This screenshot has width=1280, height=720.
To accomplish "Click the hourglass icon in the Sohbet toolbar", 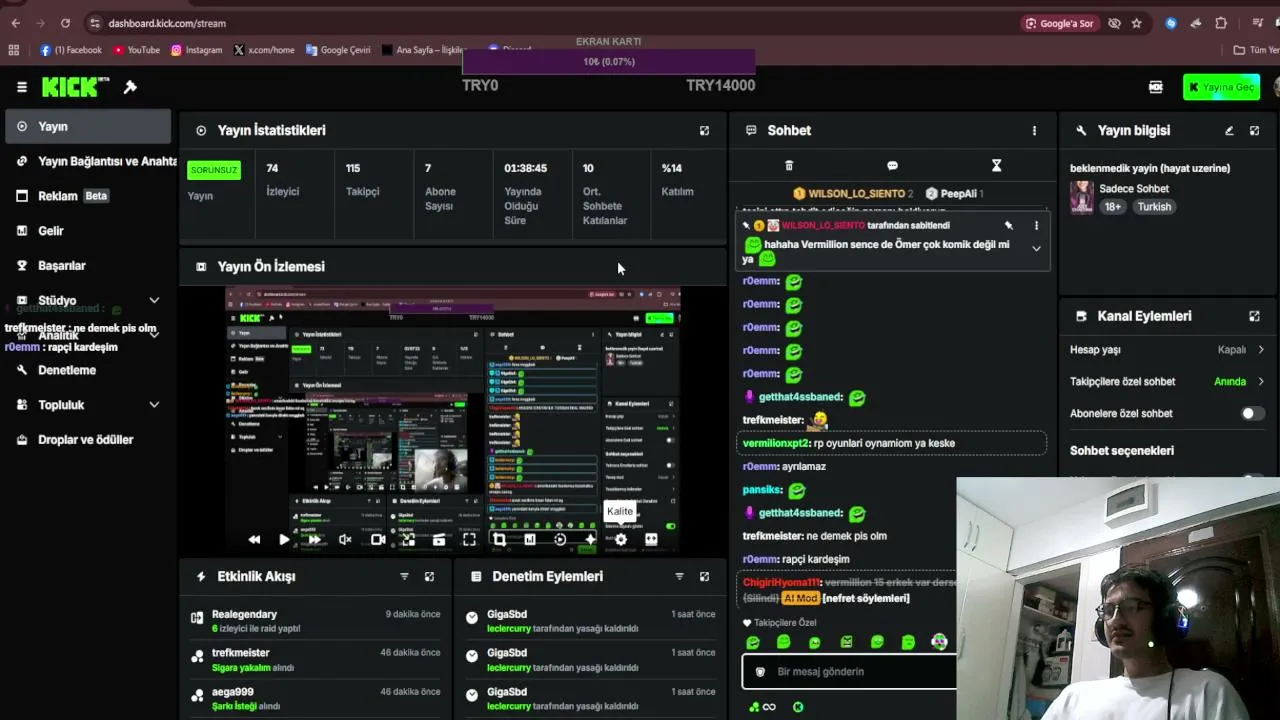I will [x=996, y=165].
